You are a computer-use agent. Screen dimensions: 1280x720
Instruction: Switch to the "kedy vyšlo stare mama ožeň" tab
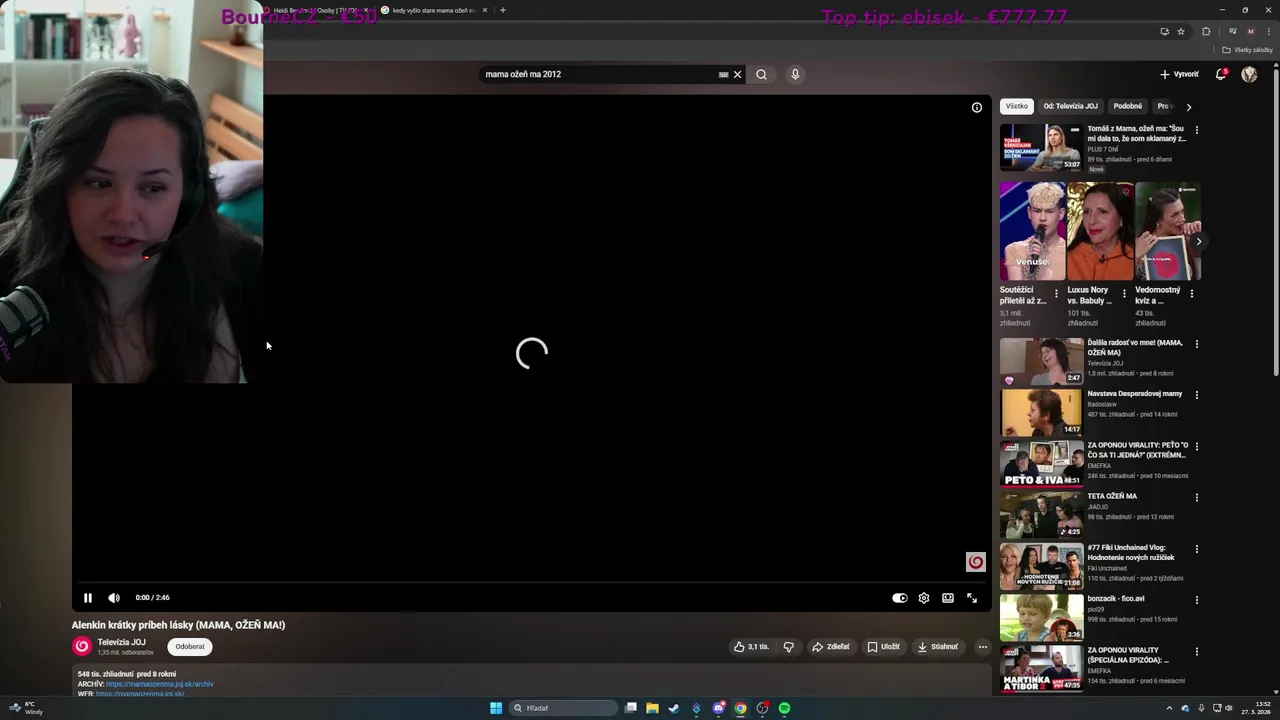434,10
